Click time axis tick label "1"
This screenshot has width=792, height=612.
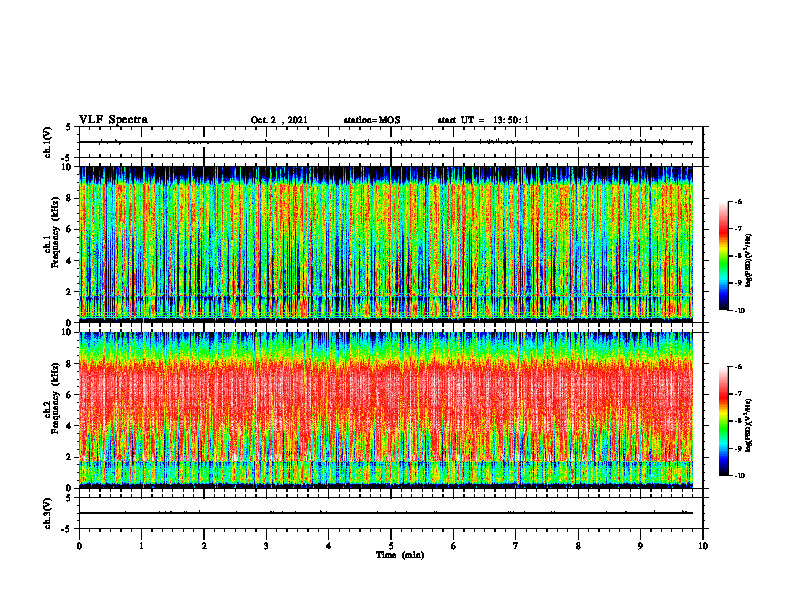(141, 546)
